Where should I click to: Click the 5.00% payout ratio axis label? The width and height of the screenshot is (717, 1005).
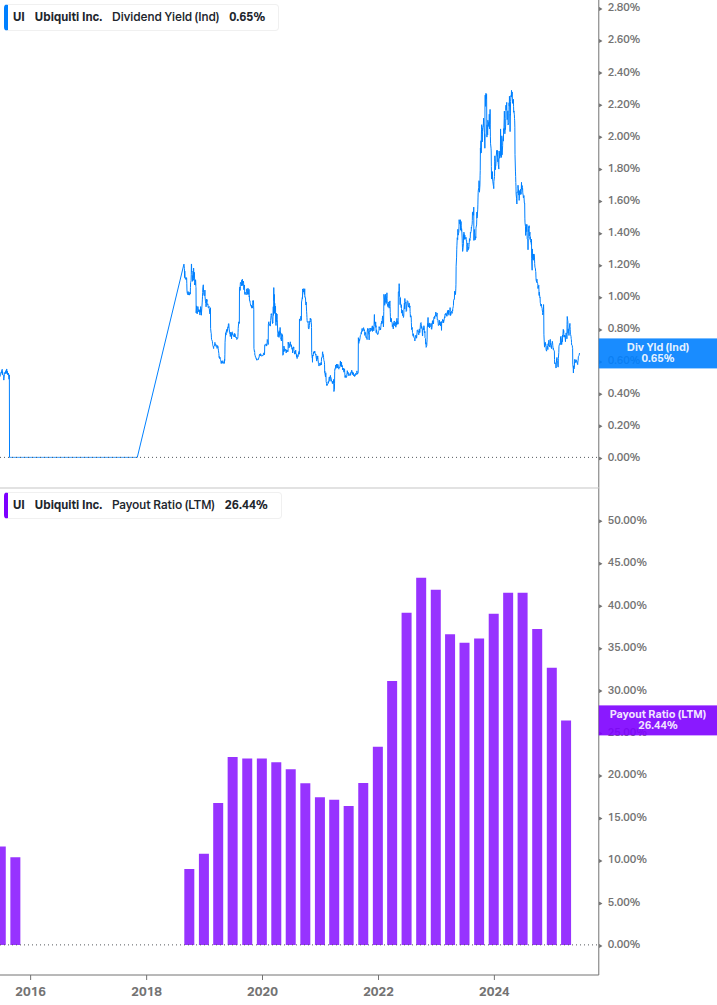click(623, 902)
